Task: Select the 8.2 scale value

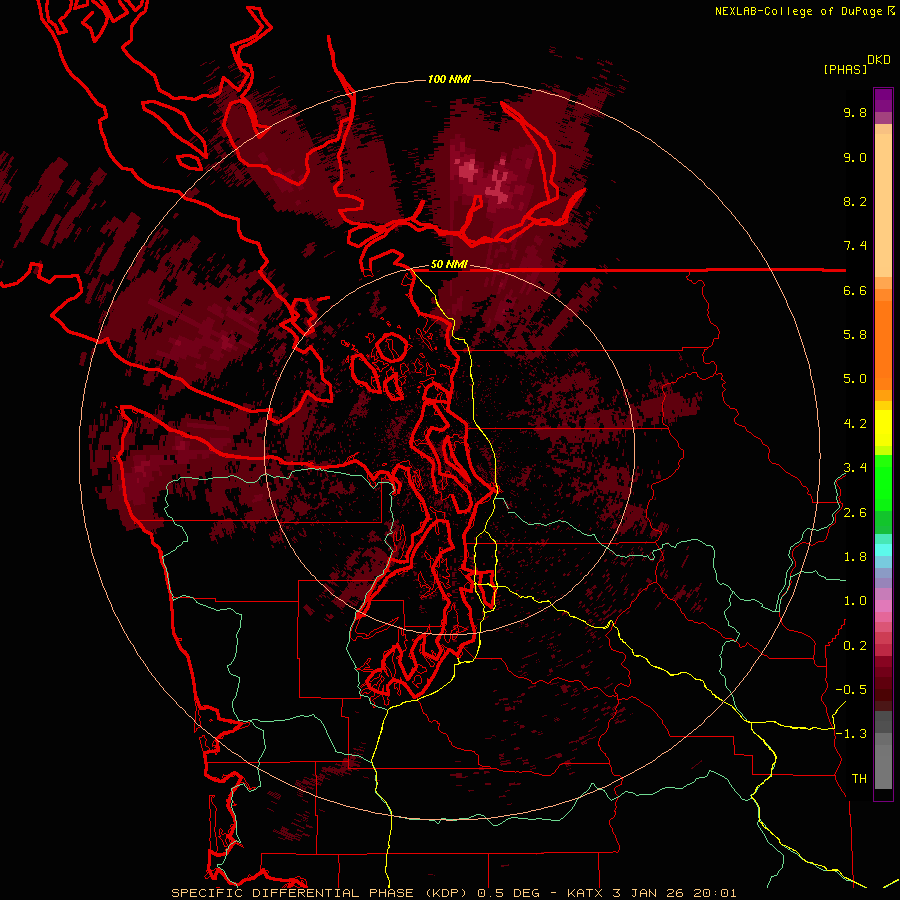Action: click(855, 201)
